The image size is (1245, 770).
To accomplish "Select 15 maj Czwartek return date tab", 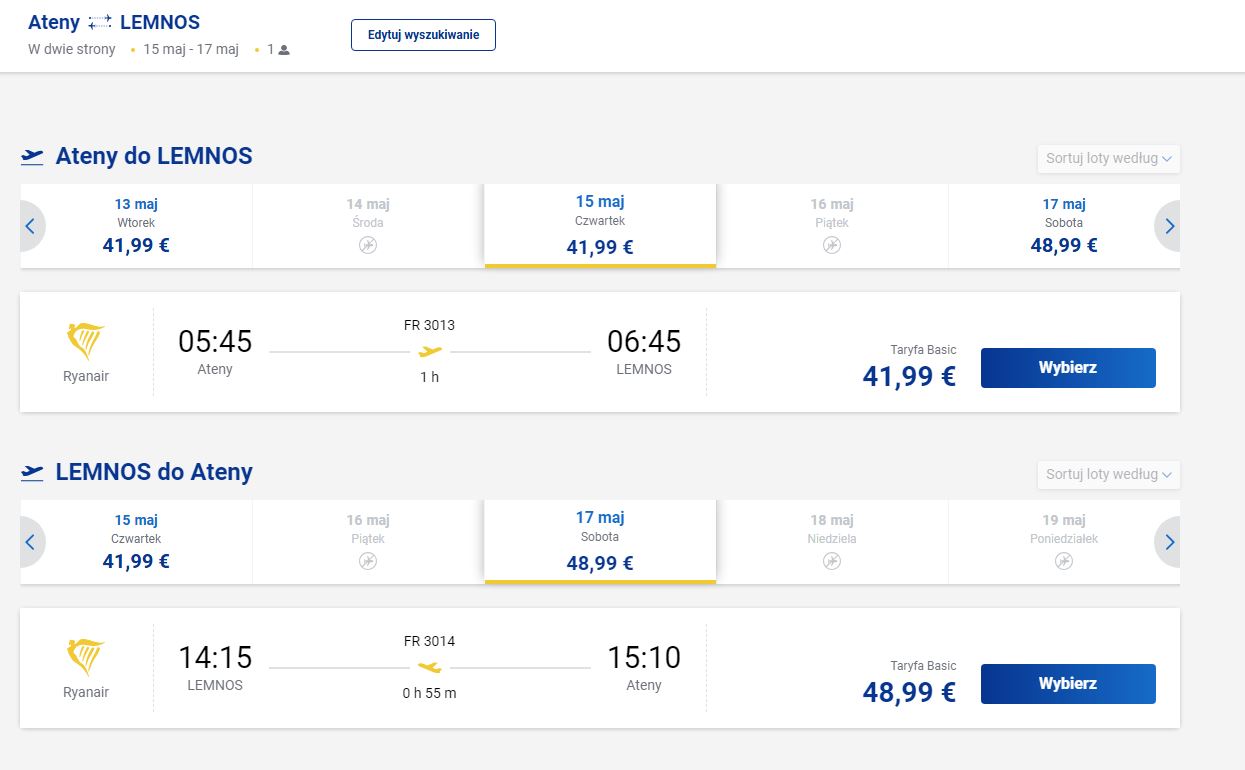I will (136, 542).
